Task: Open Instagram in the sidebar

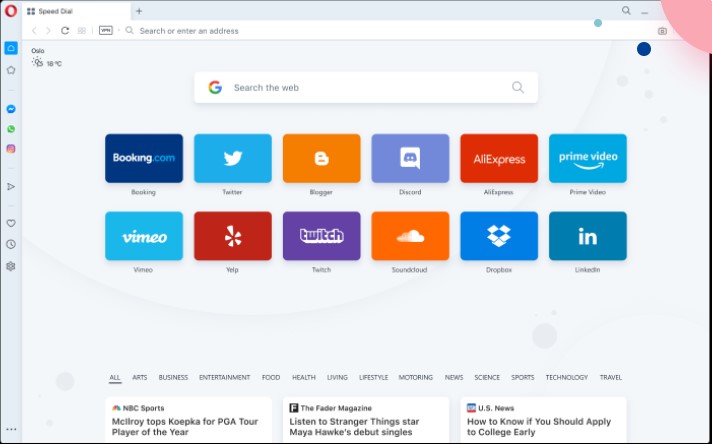Action: point(11,149)
